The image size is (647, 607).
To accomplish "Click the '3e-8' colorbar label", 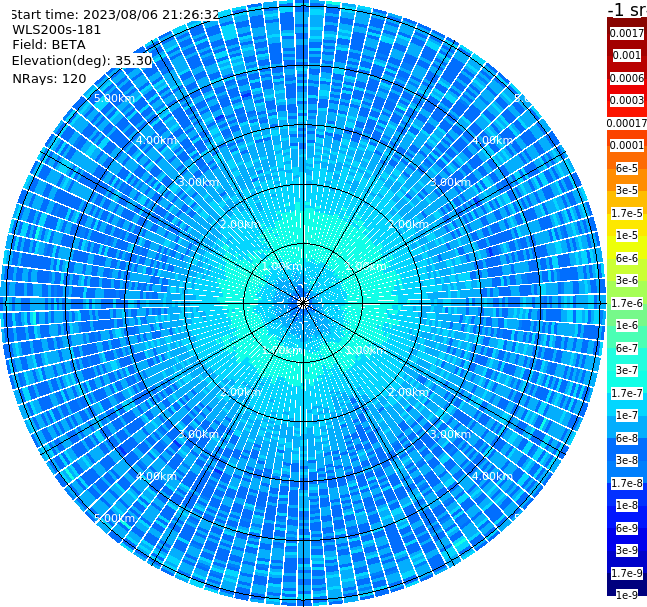I will (627, 460).
